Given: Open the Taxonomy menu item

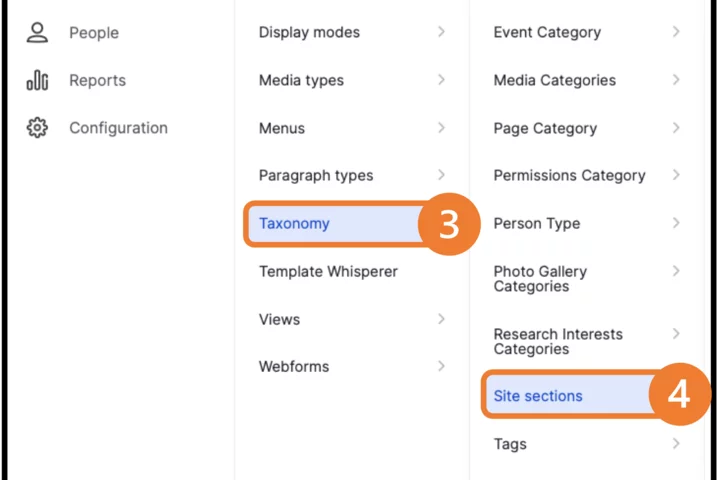Looking at the screenshot, I should [294, 223].
